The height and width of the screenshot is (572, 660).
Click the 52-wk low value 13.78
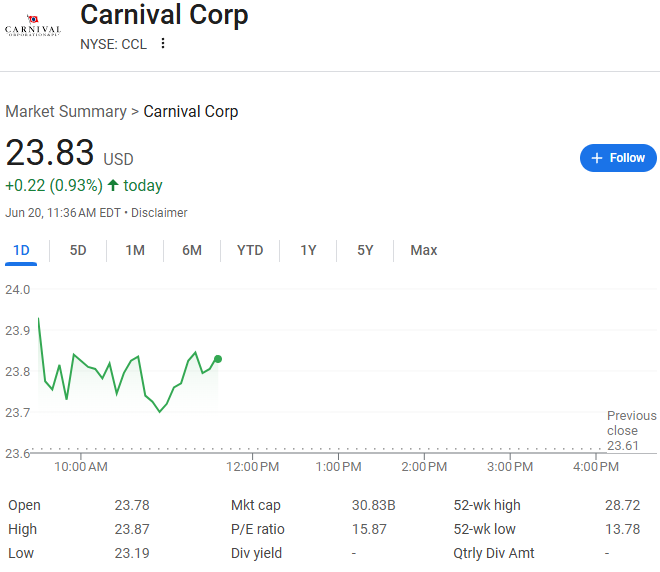click(623, 529)
